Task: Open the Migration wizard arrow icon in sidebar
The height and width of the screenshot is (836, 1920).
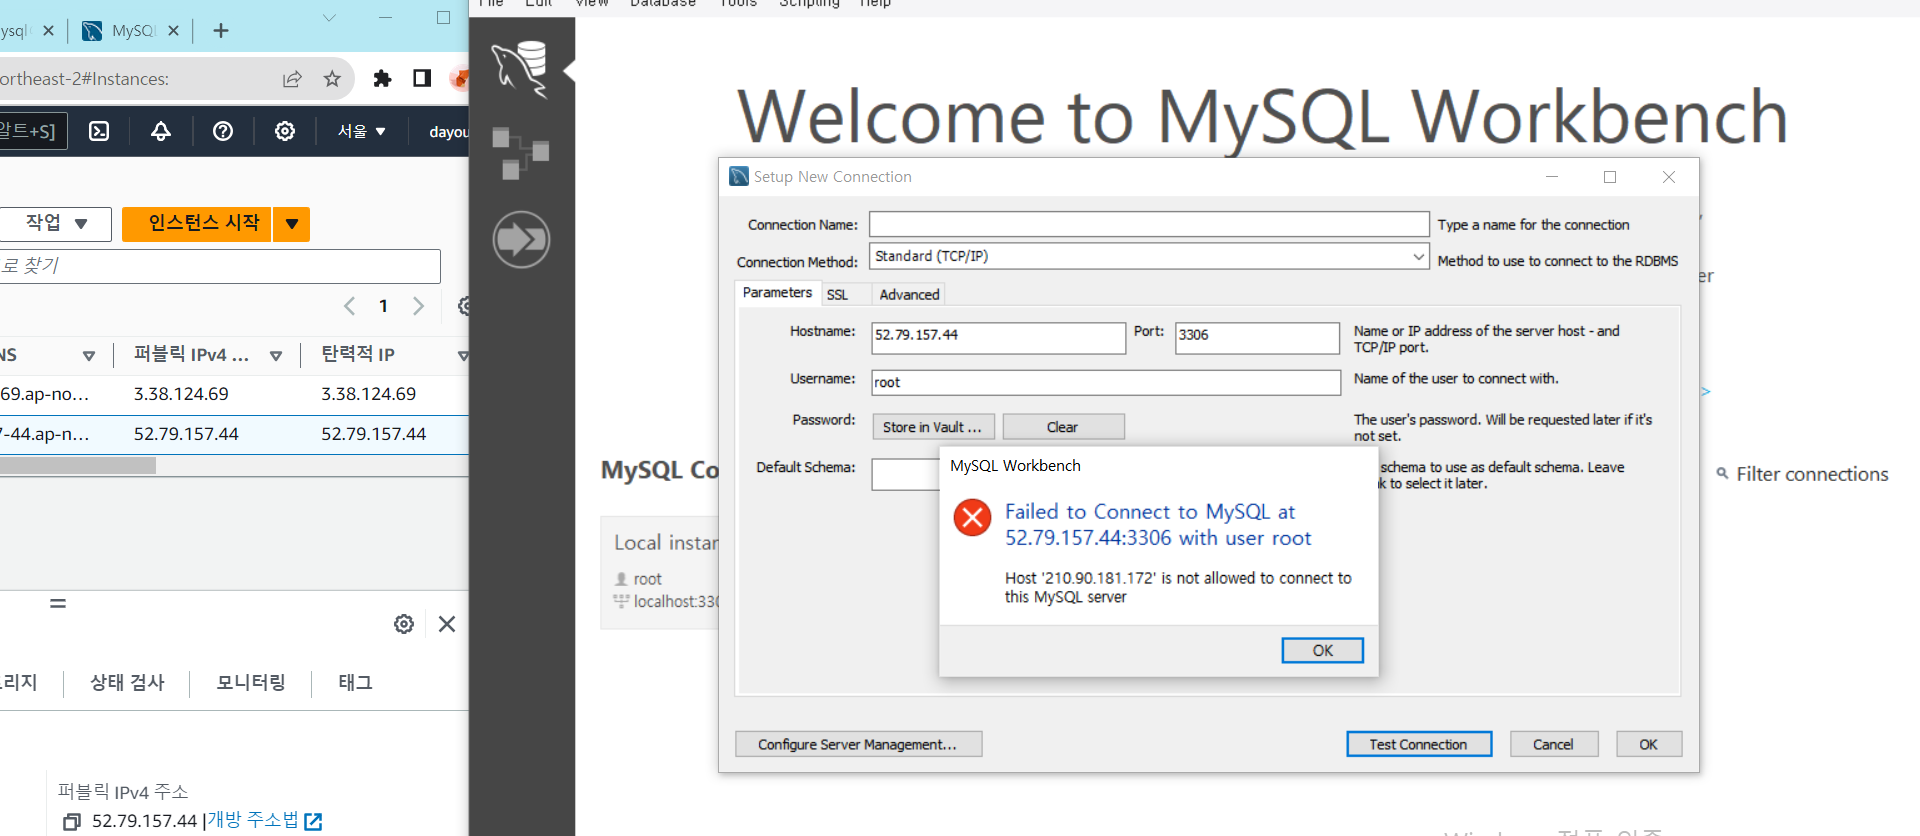Action: [521, 239]
